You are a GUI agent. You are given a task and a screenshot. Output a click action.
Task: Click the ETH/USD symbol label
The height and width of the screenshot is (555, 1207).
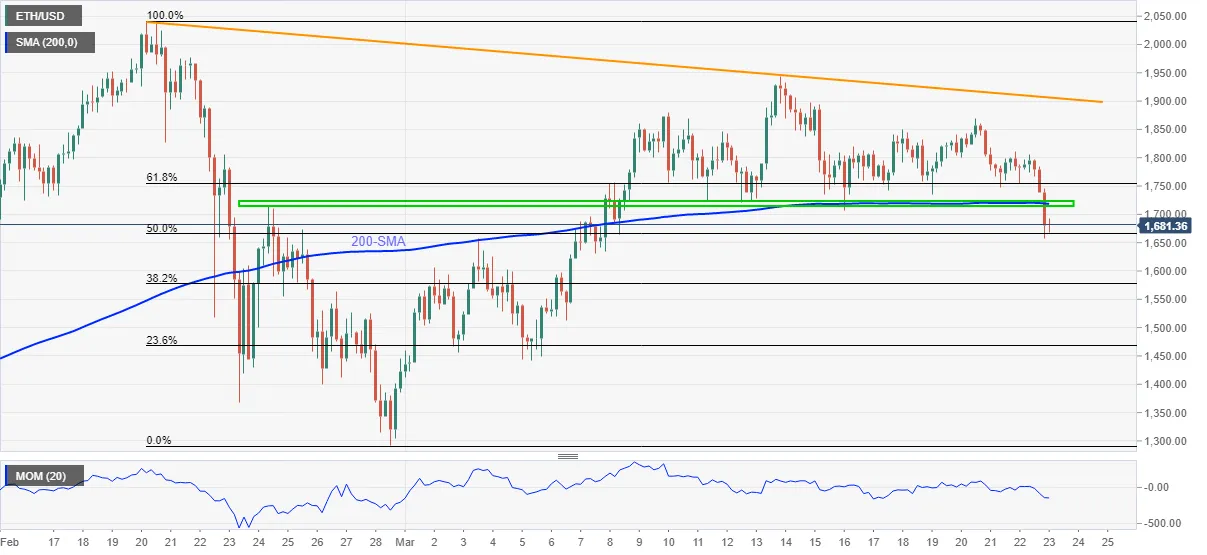point(39,20)
